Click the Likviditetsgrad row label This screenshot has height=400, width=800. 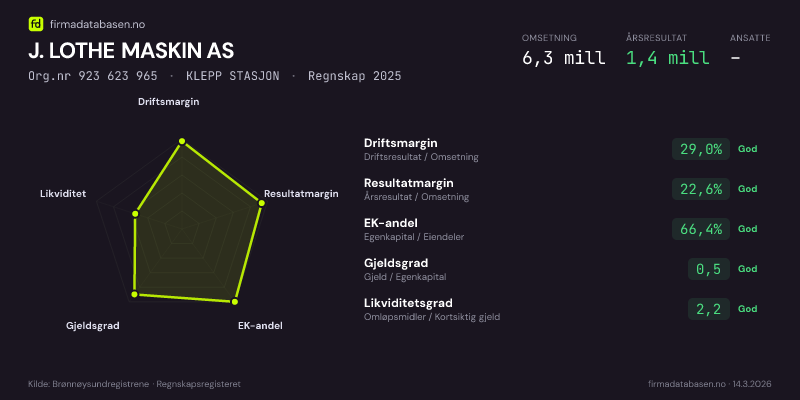[x=408, y=303]
